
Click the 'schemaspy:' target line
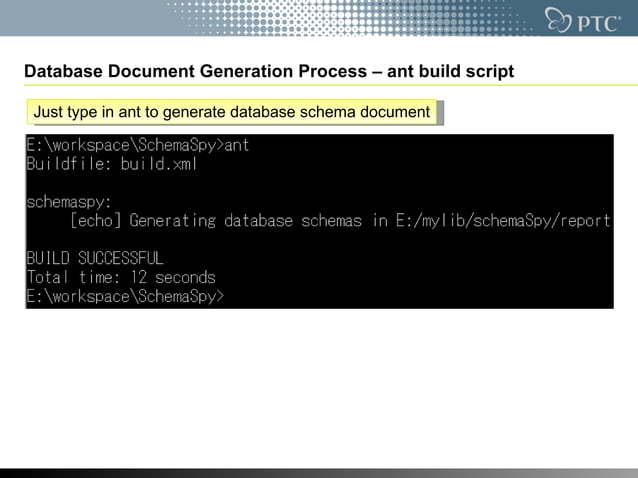(69, 202)
